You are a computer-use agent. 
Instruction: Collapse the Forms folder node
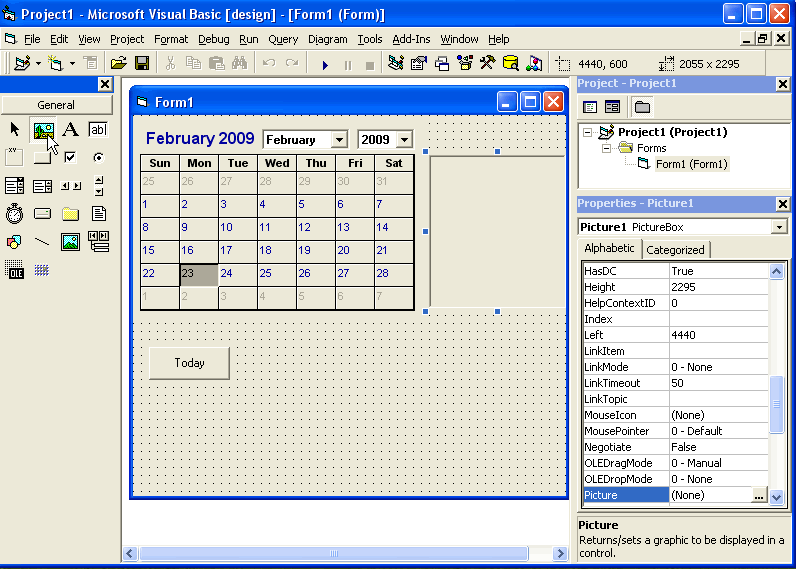tap(606, 148)
